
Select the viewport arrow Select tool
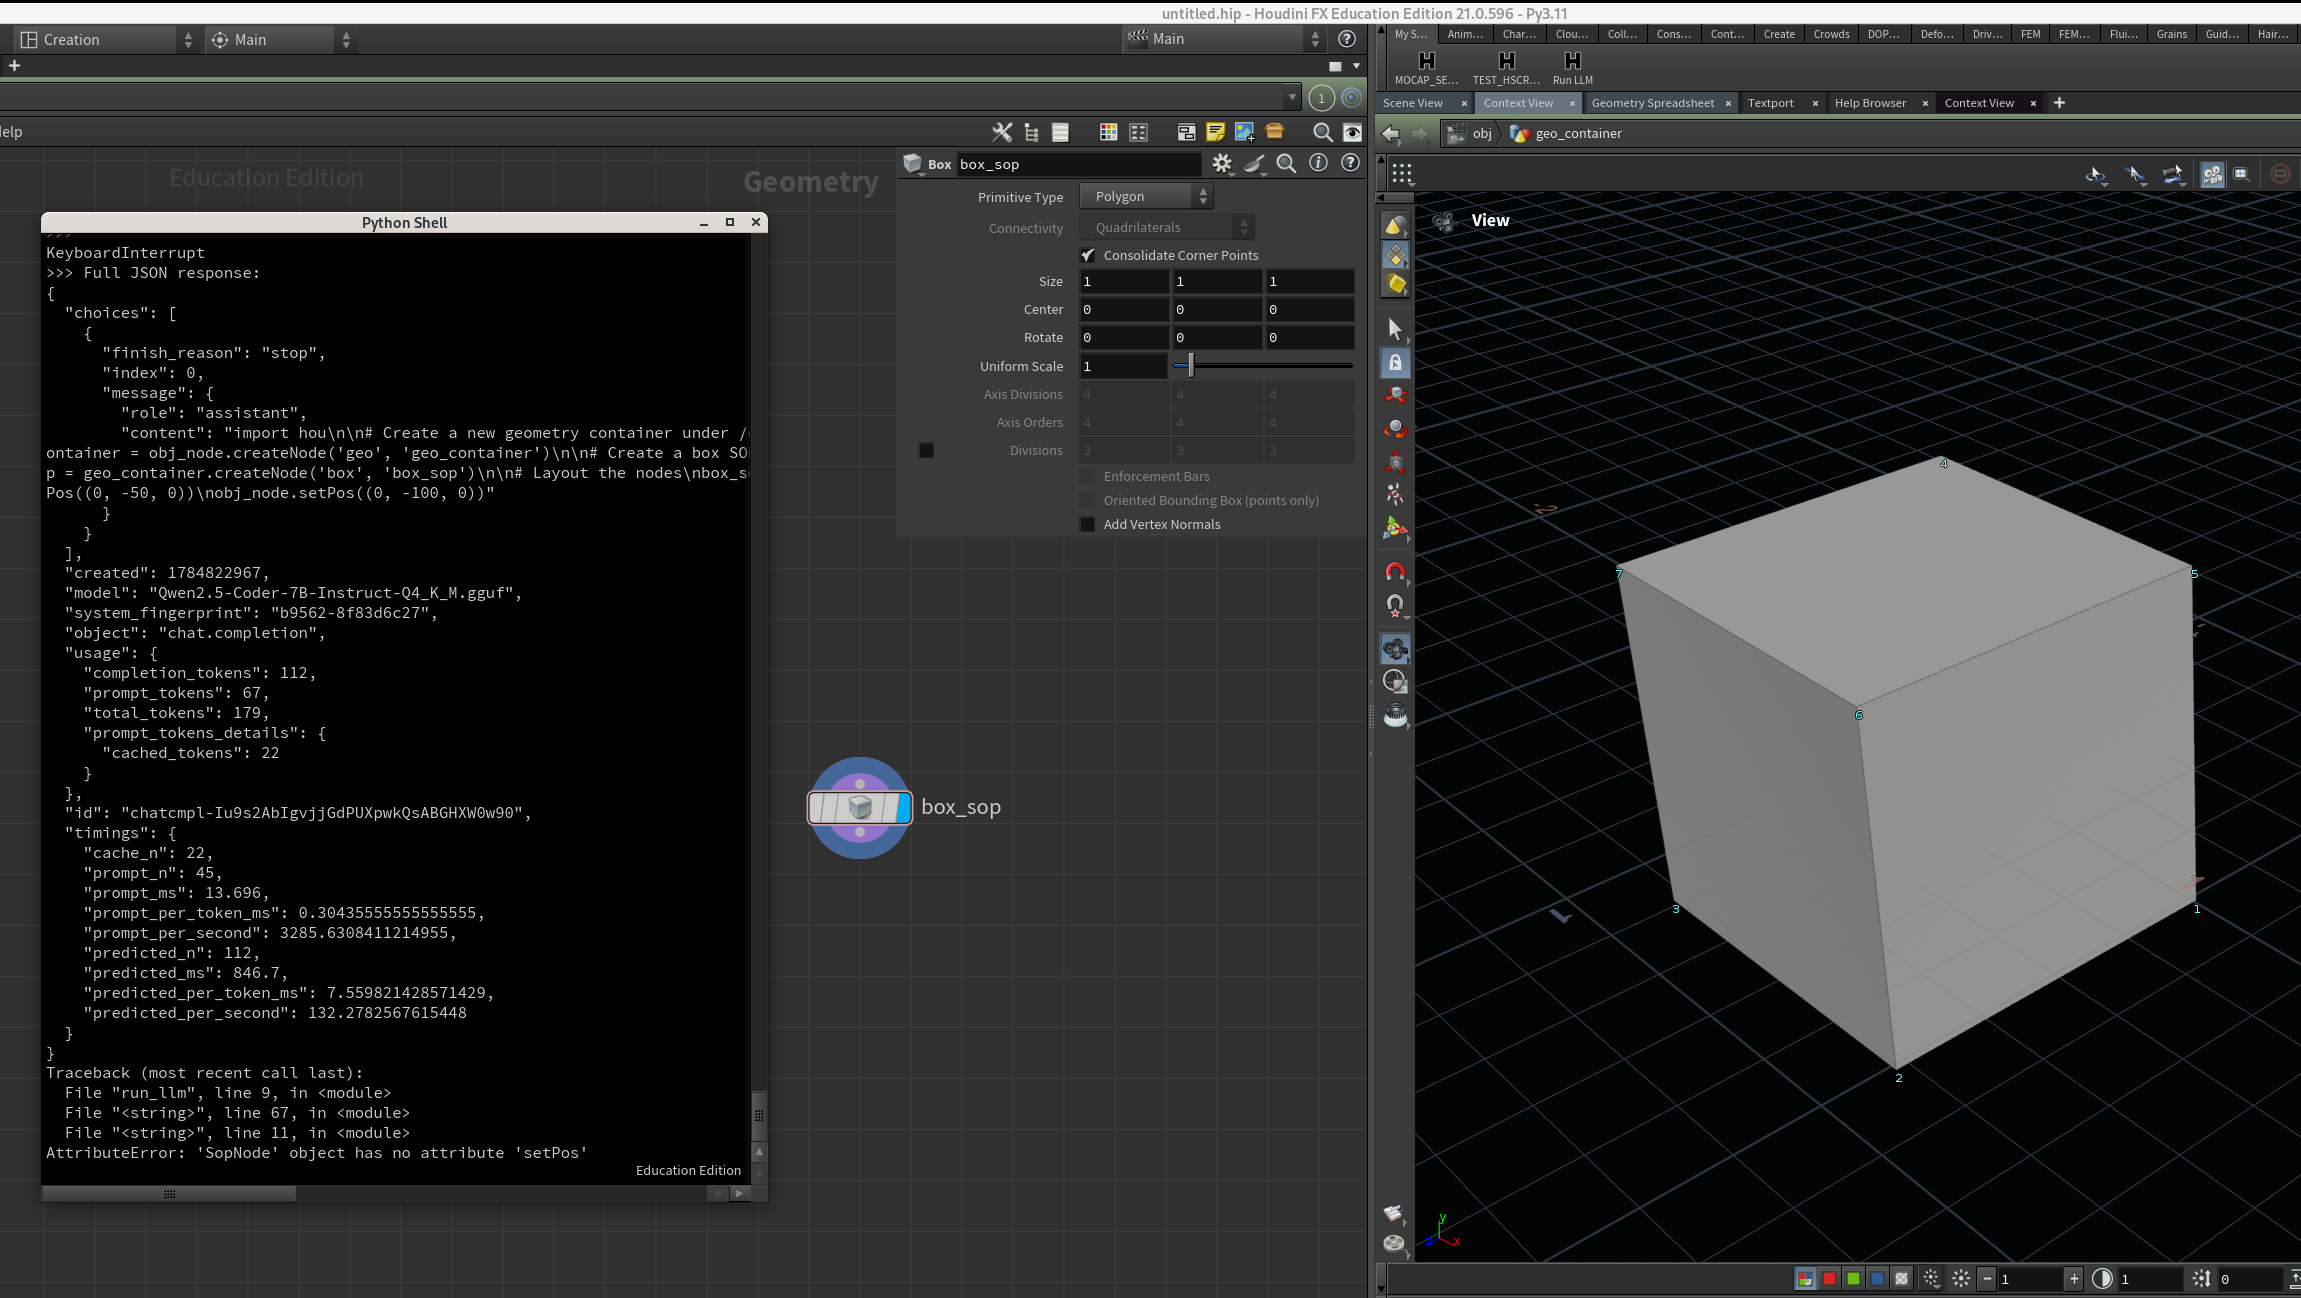[x=1395, y=329]
